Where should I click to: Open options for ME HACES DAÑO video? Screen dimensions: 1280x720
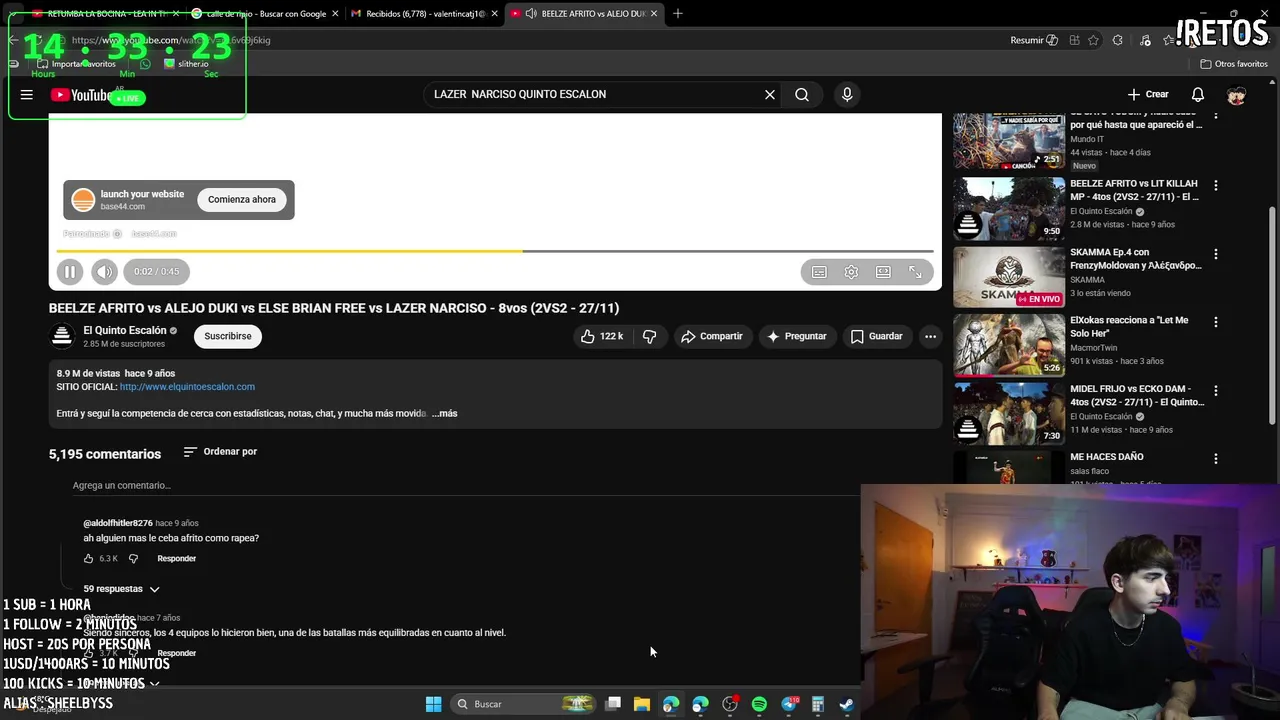pyautogui.click(x=1216, y=458)
